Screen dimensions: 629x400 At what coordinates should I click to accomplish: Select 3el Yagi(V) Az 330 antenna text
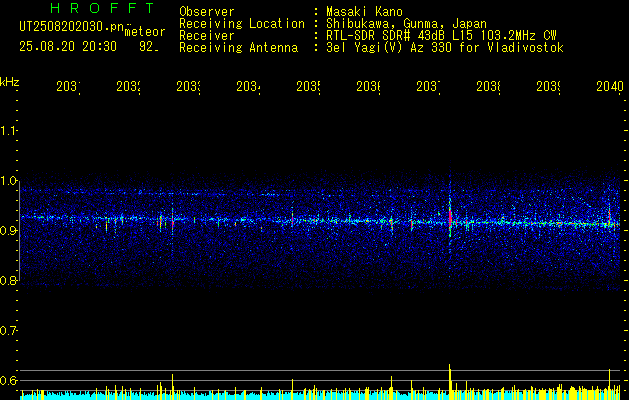445,48
